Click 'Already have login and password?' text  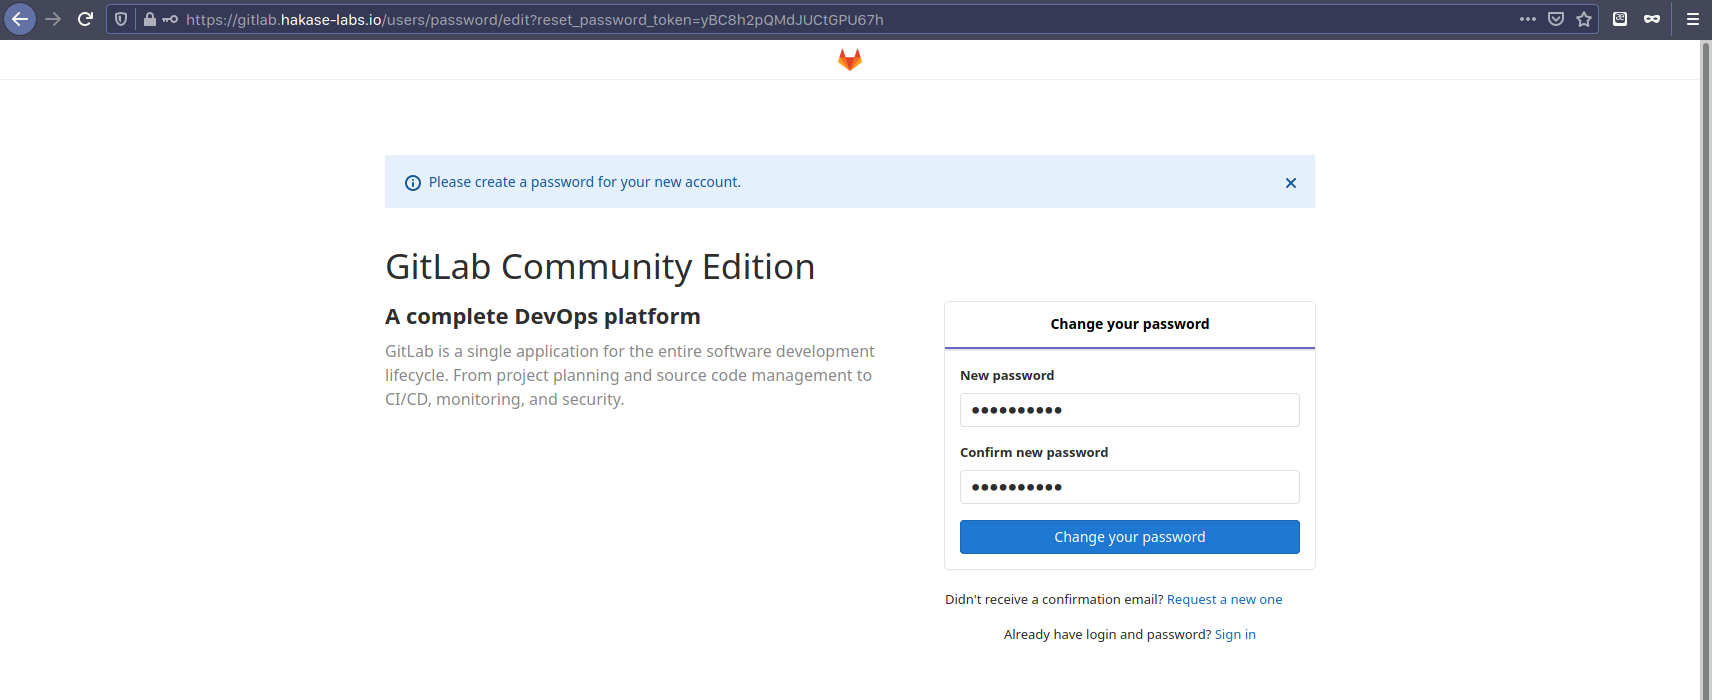tap(1107, 635)
